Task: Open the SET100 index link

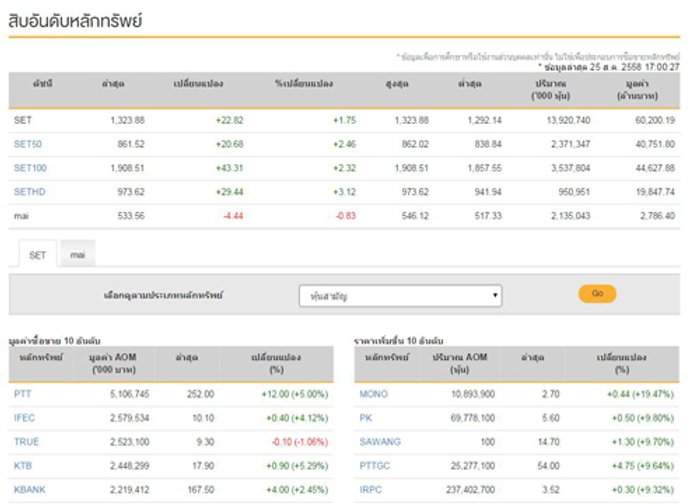Action: 30,168
